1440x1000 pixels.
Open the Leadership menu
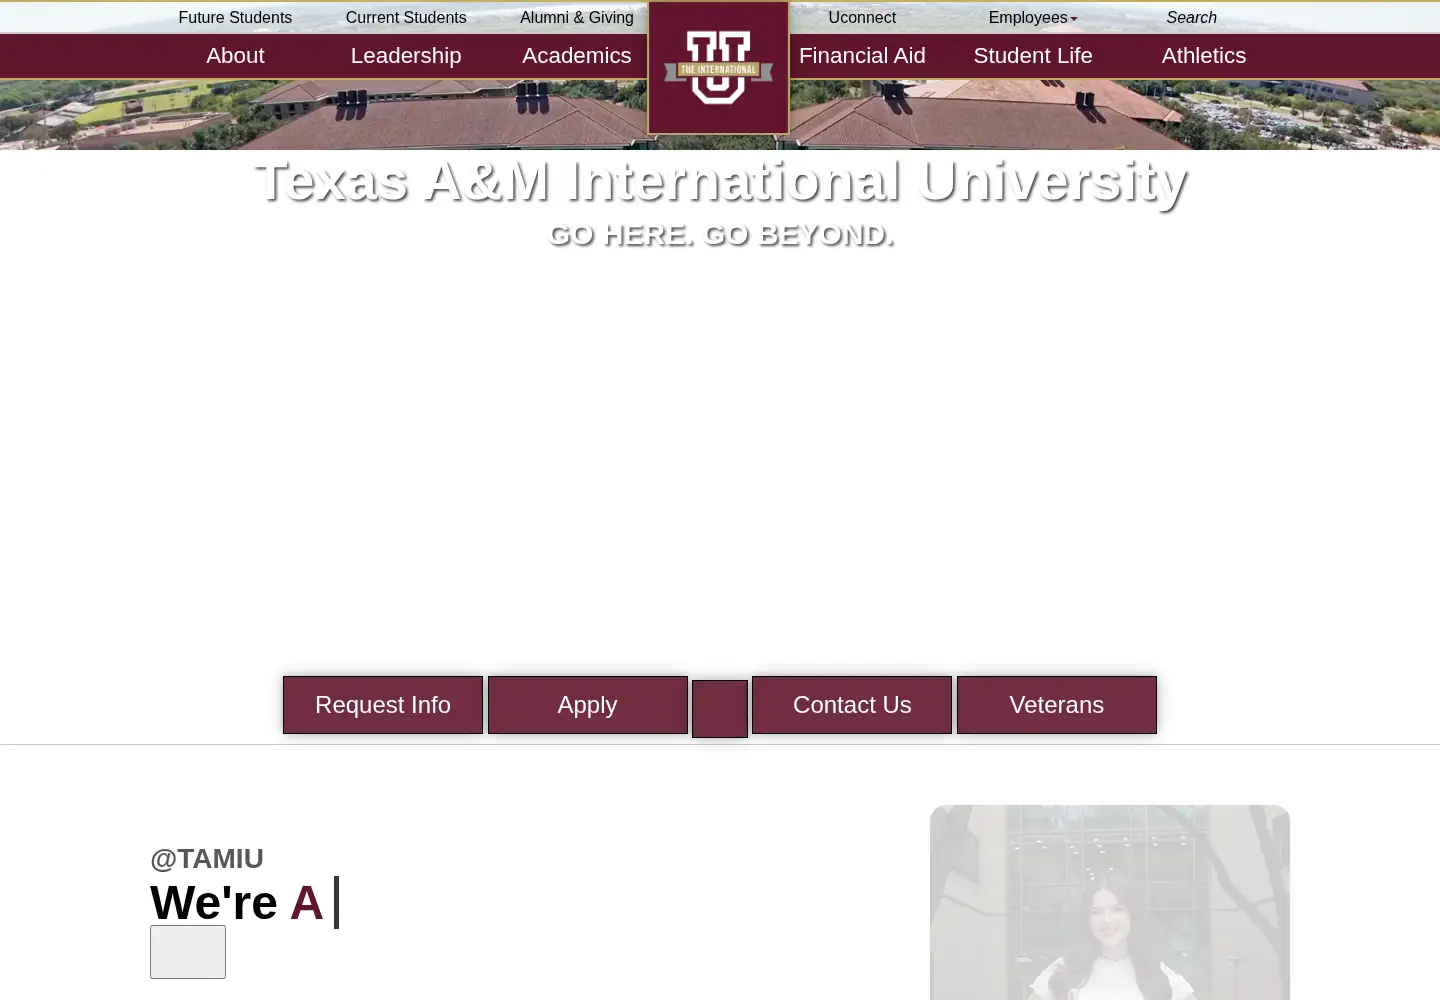coord(406,56)
